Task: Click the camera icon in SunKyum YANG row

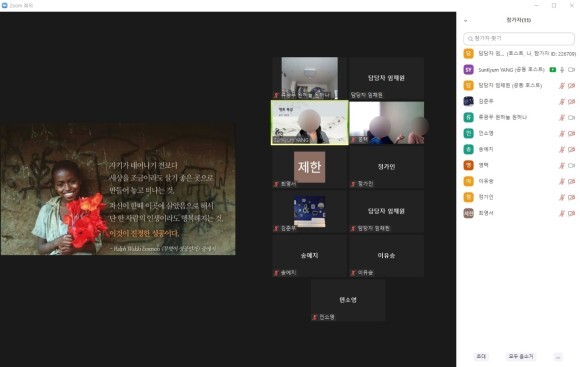Action: (571, 70)
